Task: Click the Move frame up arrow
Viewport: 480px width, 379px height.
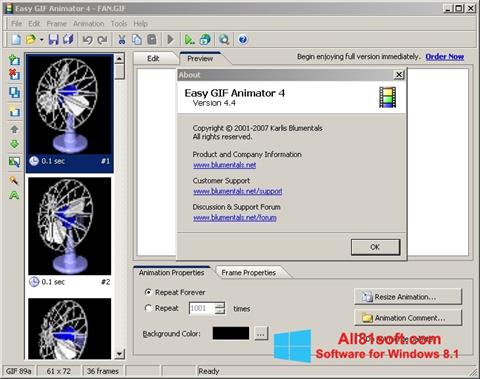Action: pos(14,129)
